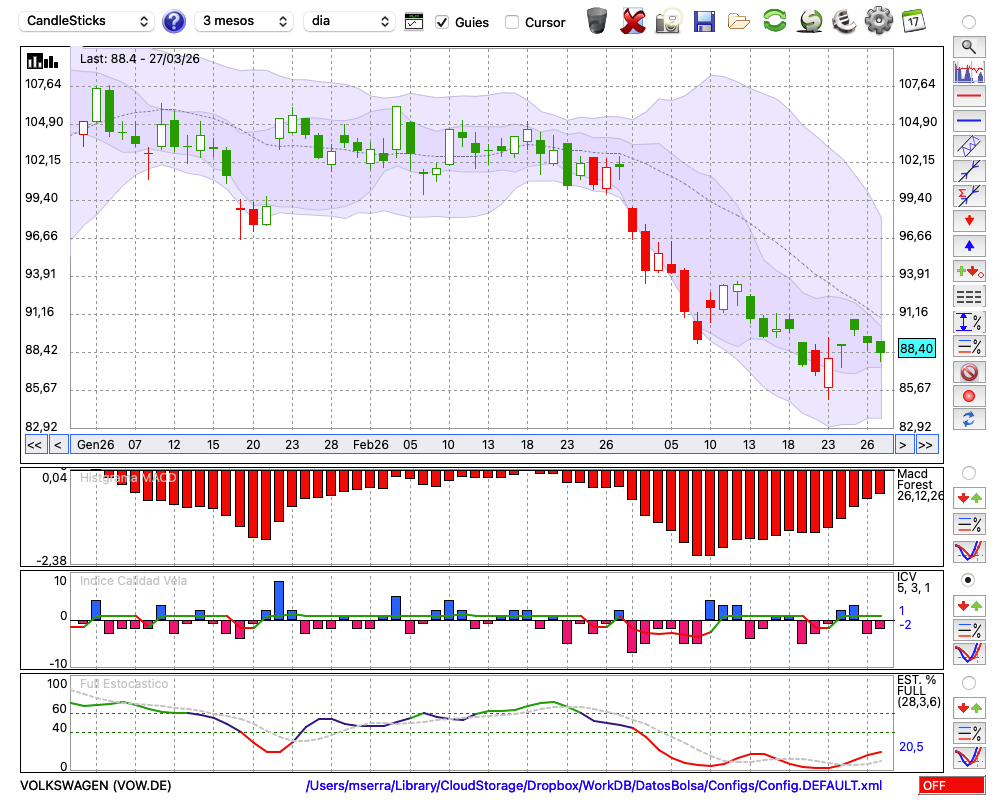Click the green circular refresh arrows icon
This screenshot has width=1000, height=800.
point(774,21)
